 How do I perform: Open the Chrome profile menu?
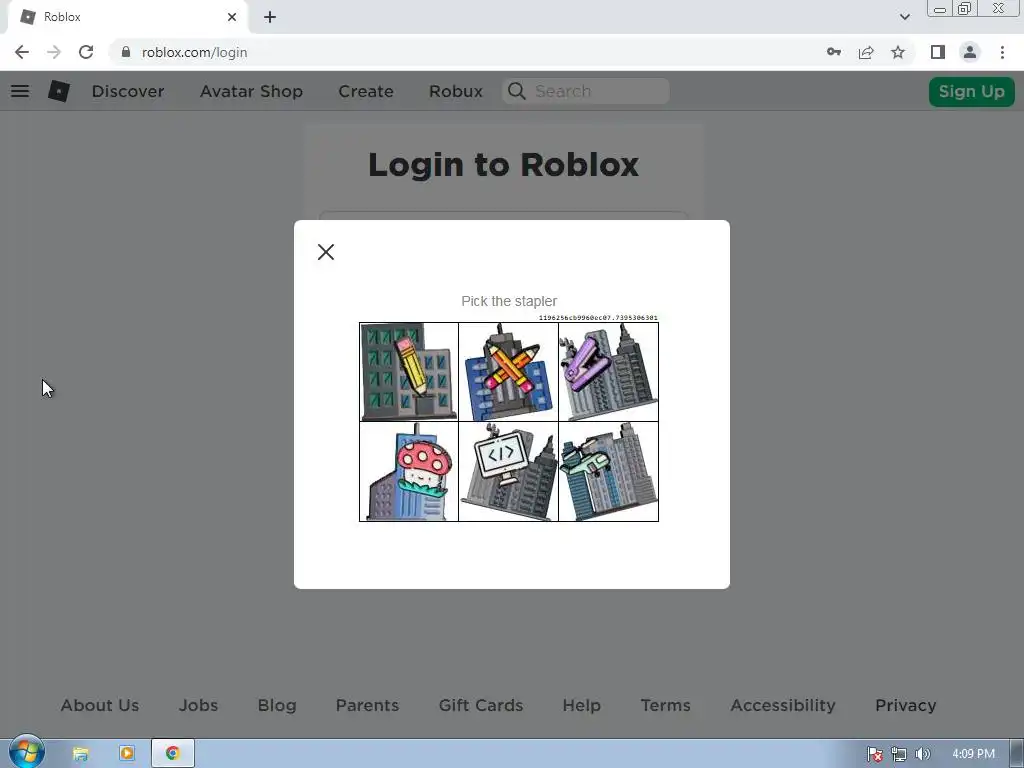click(x=970, y=52)
